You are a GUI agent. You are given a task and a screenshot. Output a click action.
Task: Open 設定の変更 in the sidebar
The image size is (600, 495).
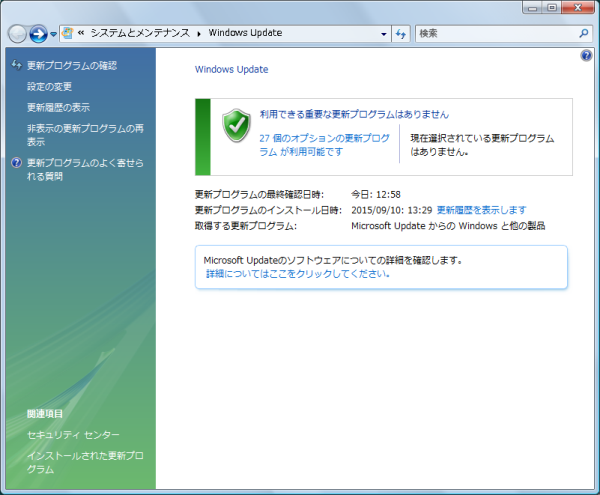pyautogui.click(x=49, y=86)
